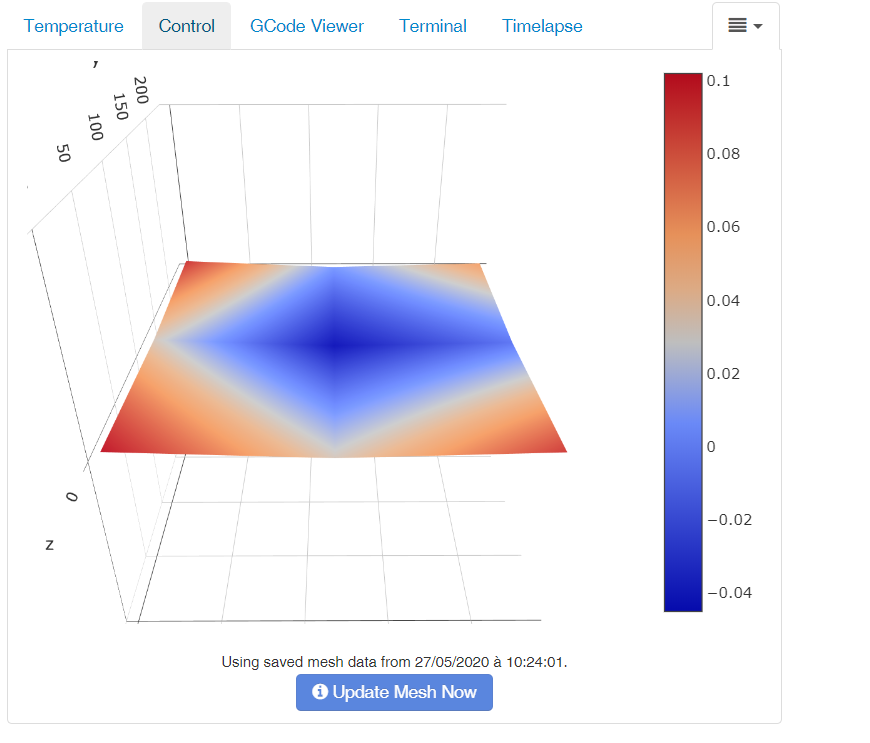Click the z axis label
This screenshot has height=743, width=870.
click(49, 545)
